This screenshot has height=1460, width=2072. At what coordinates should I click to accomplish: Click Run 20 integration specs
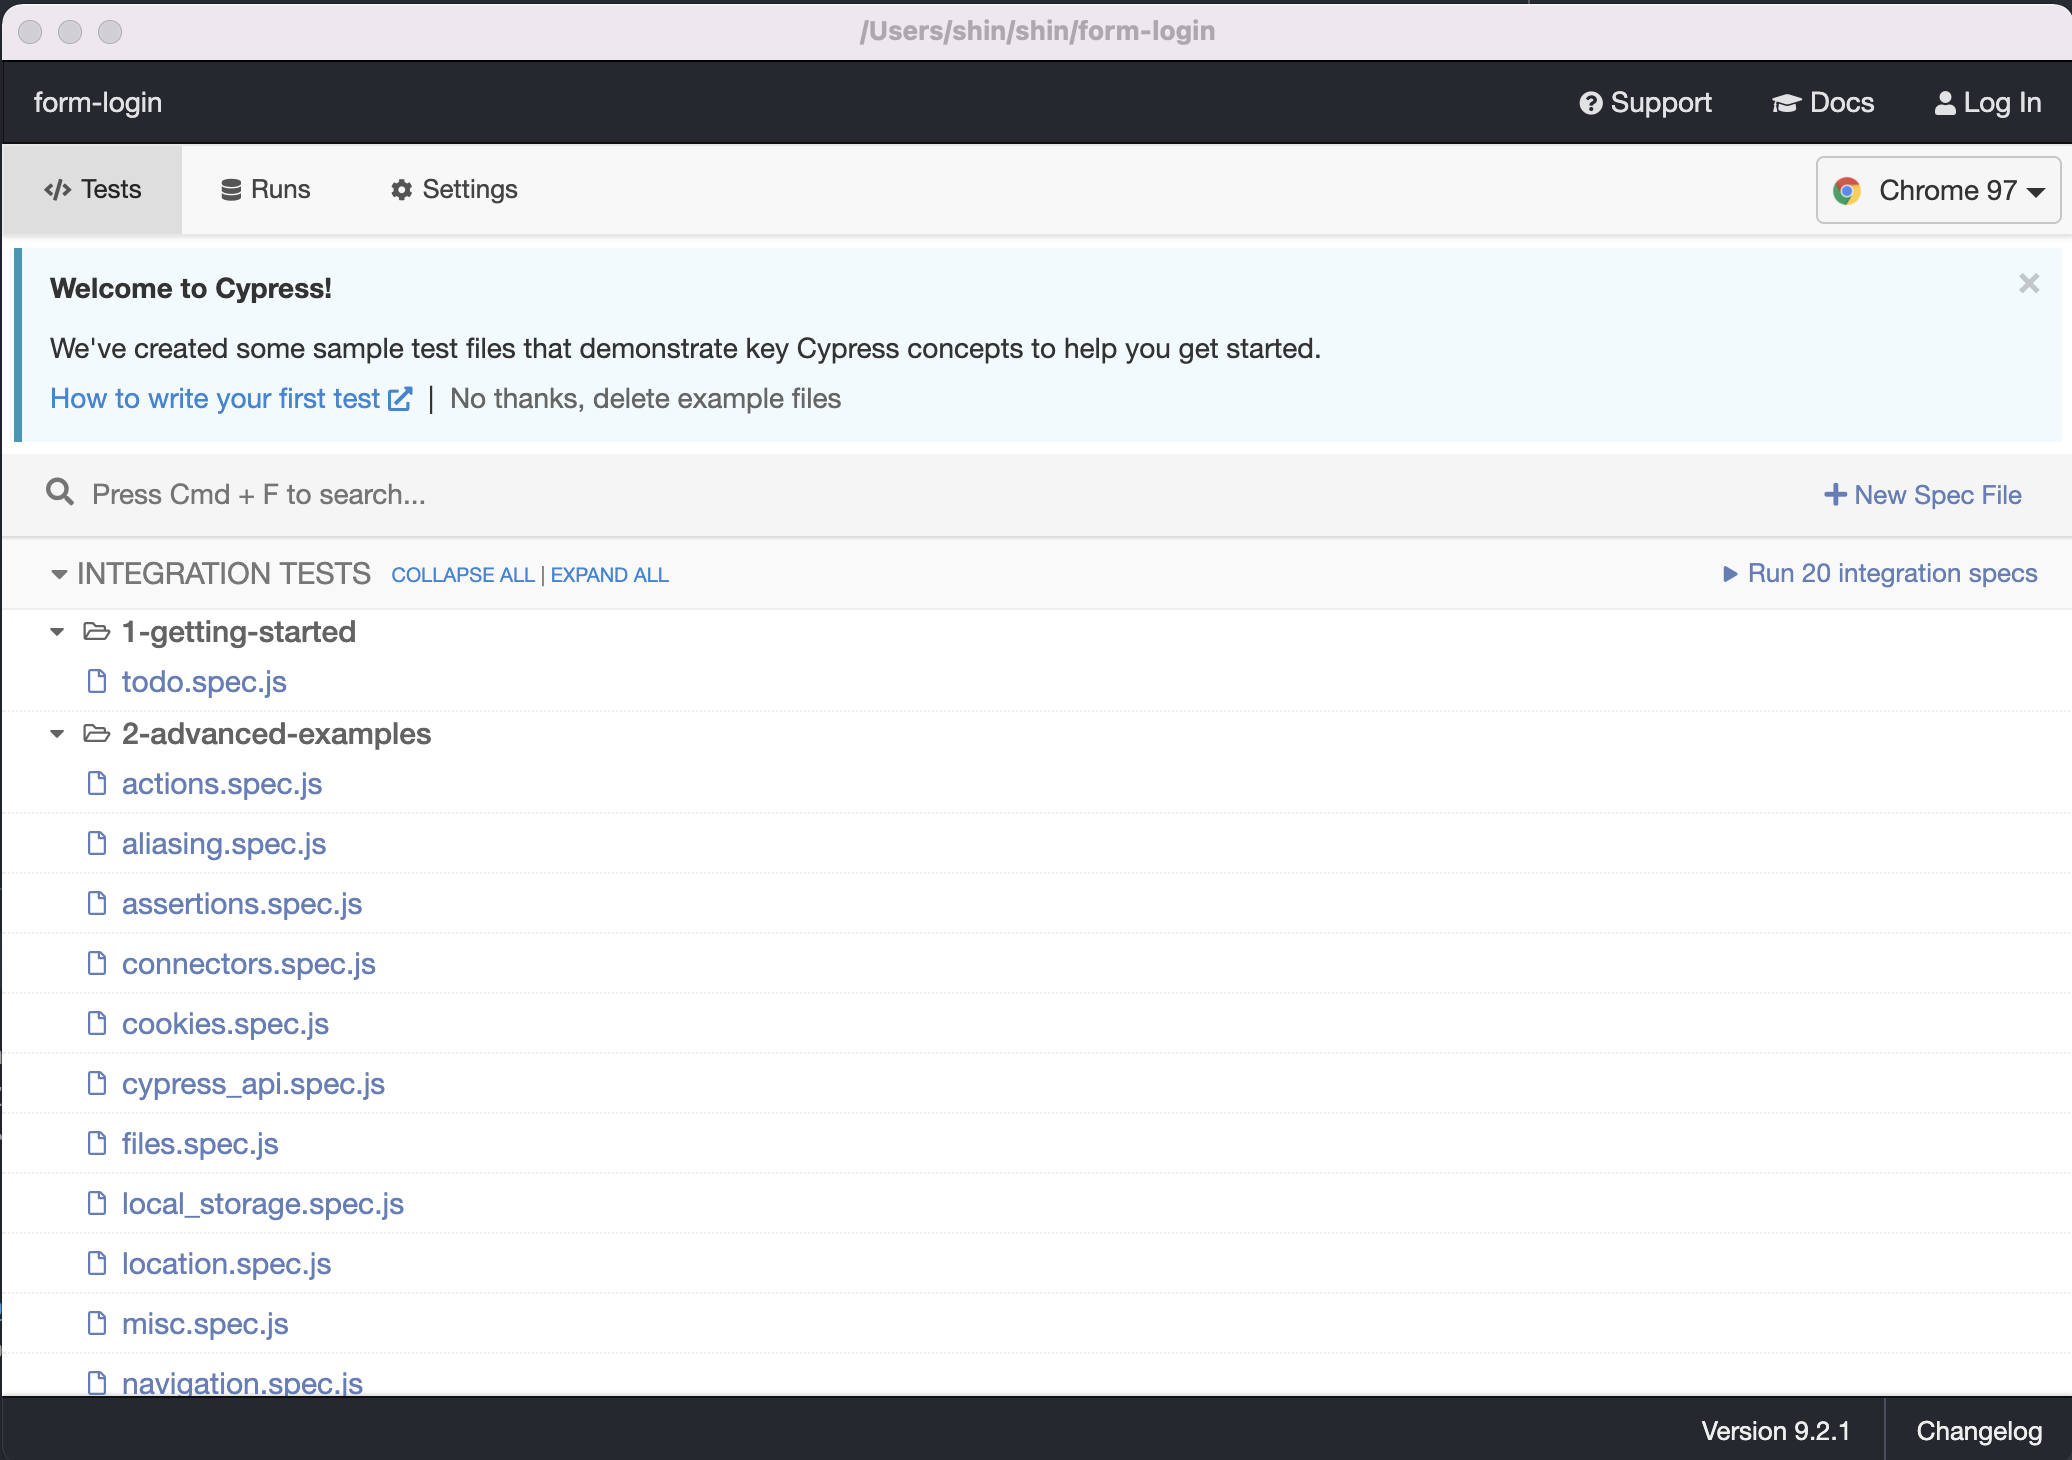pos(1880,574)
